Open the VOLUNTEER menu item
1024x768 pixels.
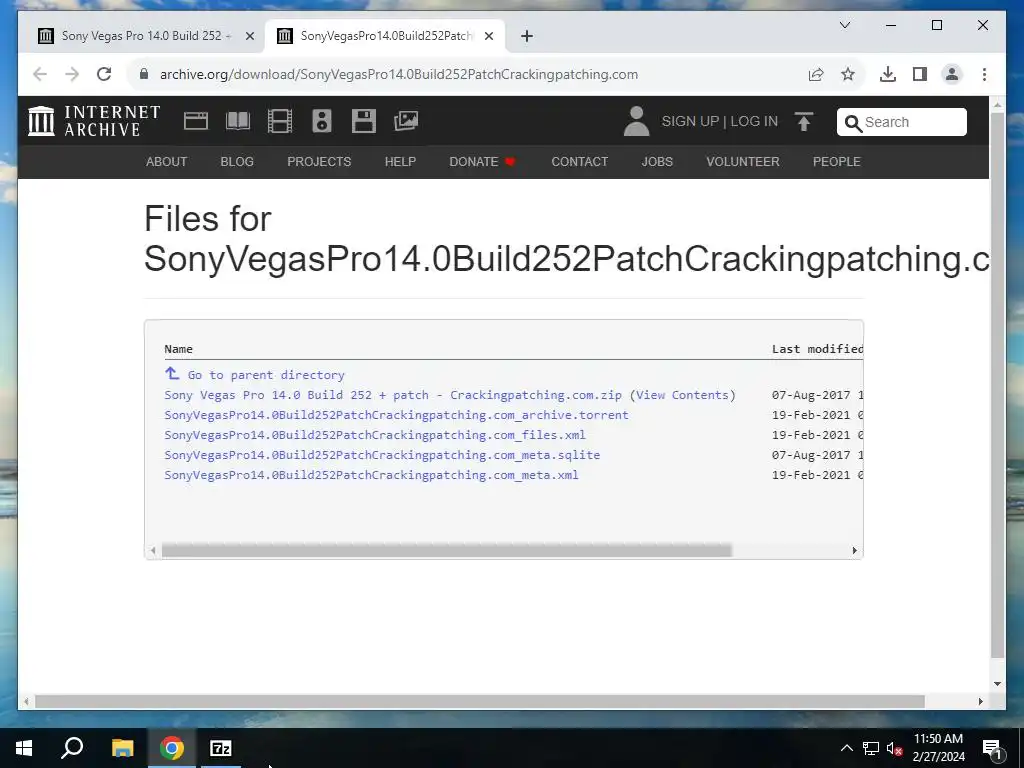(743, 162)
